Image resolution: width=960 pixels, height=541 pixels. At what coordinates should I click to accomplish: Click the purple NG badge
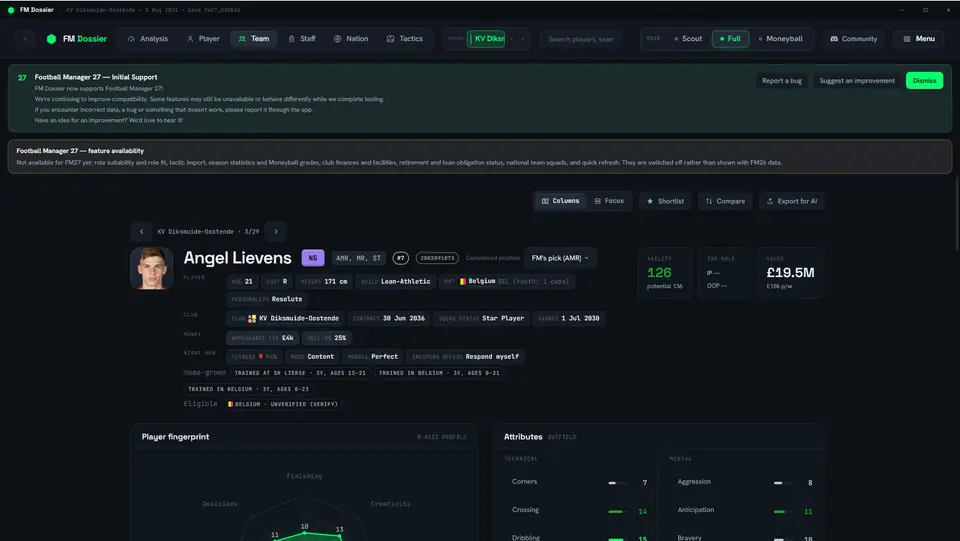(x=313, y=258)
